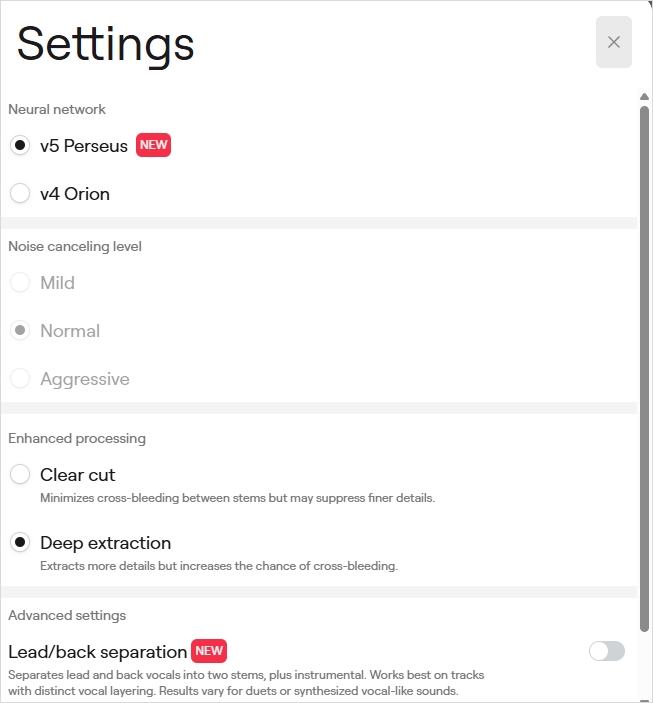
Task: Select Clear cut enhanced processing
Action: (20, 475)
